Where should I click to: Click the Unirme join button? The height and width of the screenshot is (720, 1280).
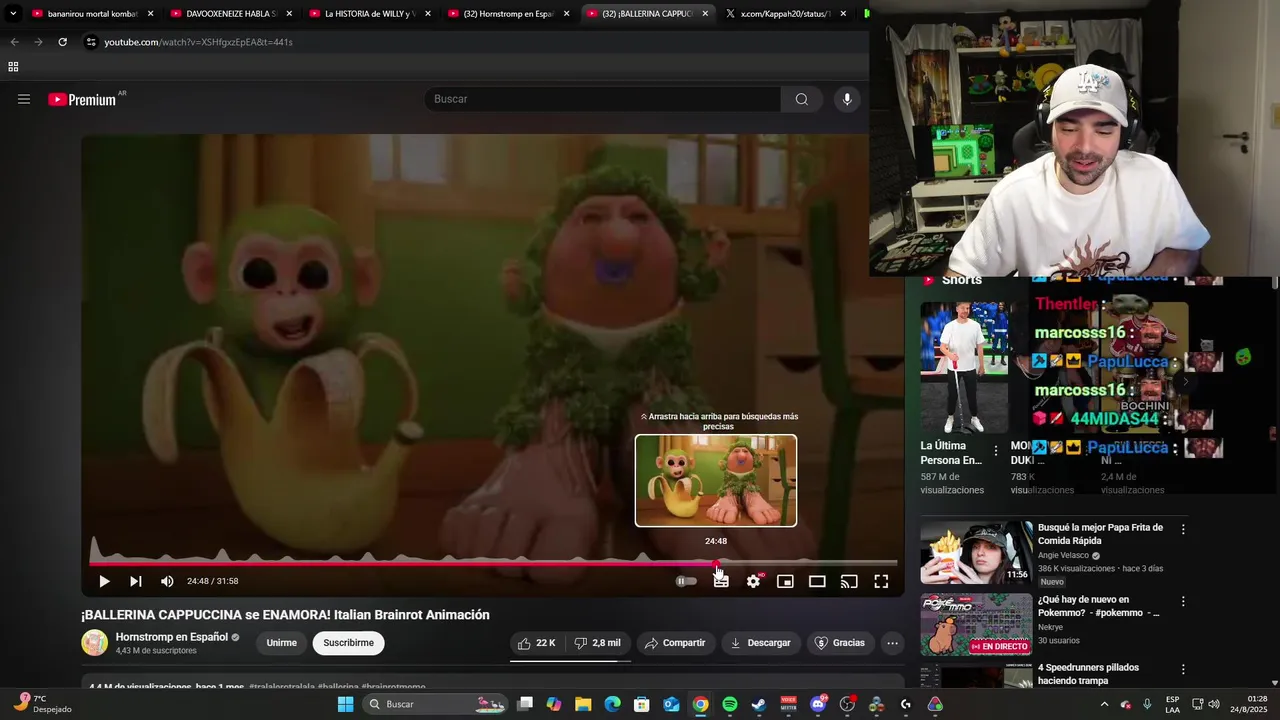[x=281, y=643]
